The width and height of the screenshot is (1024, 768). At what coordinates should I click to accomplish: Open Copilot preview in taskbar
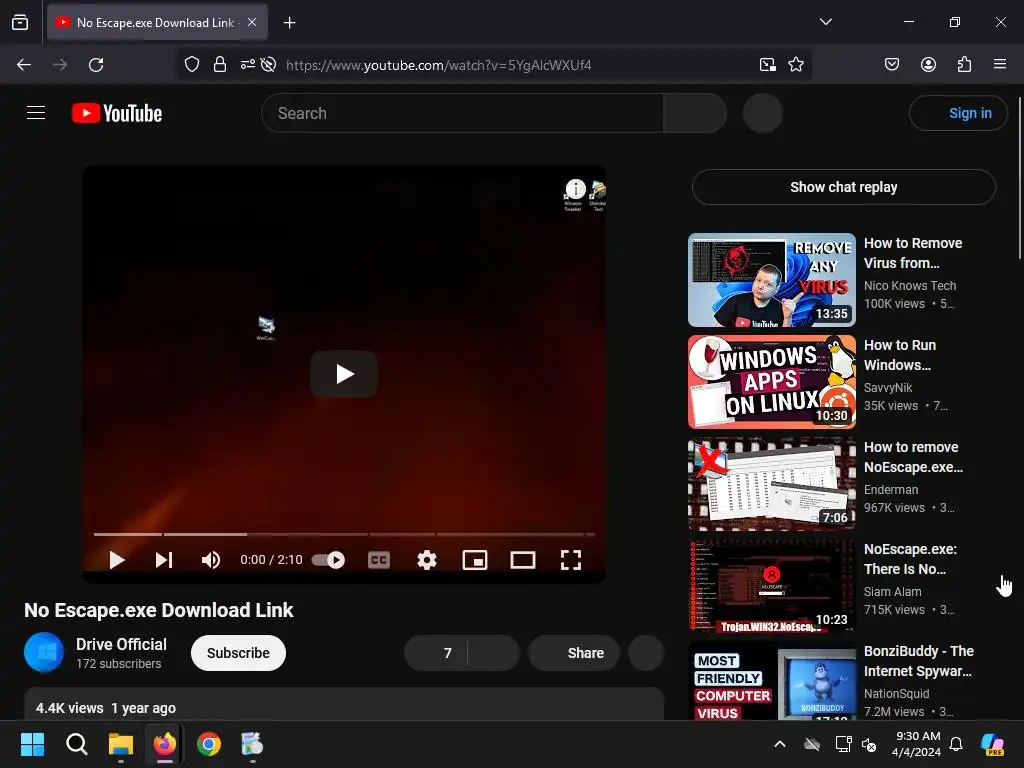993,744
